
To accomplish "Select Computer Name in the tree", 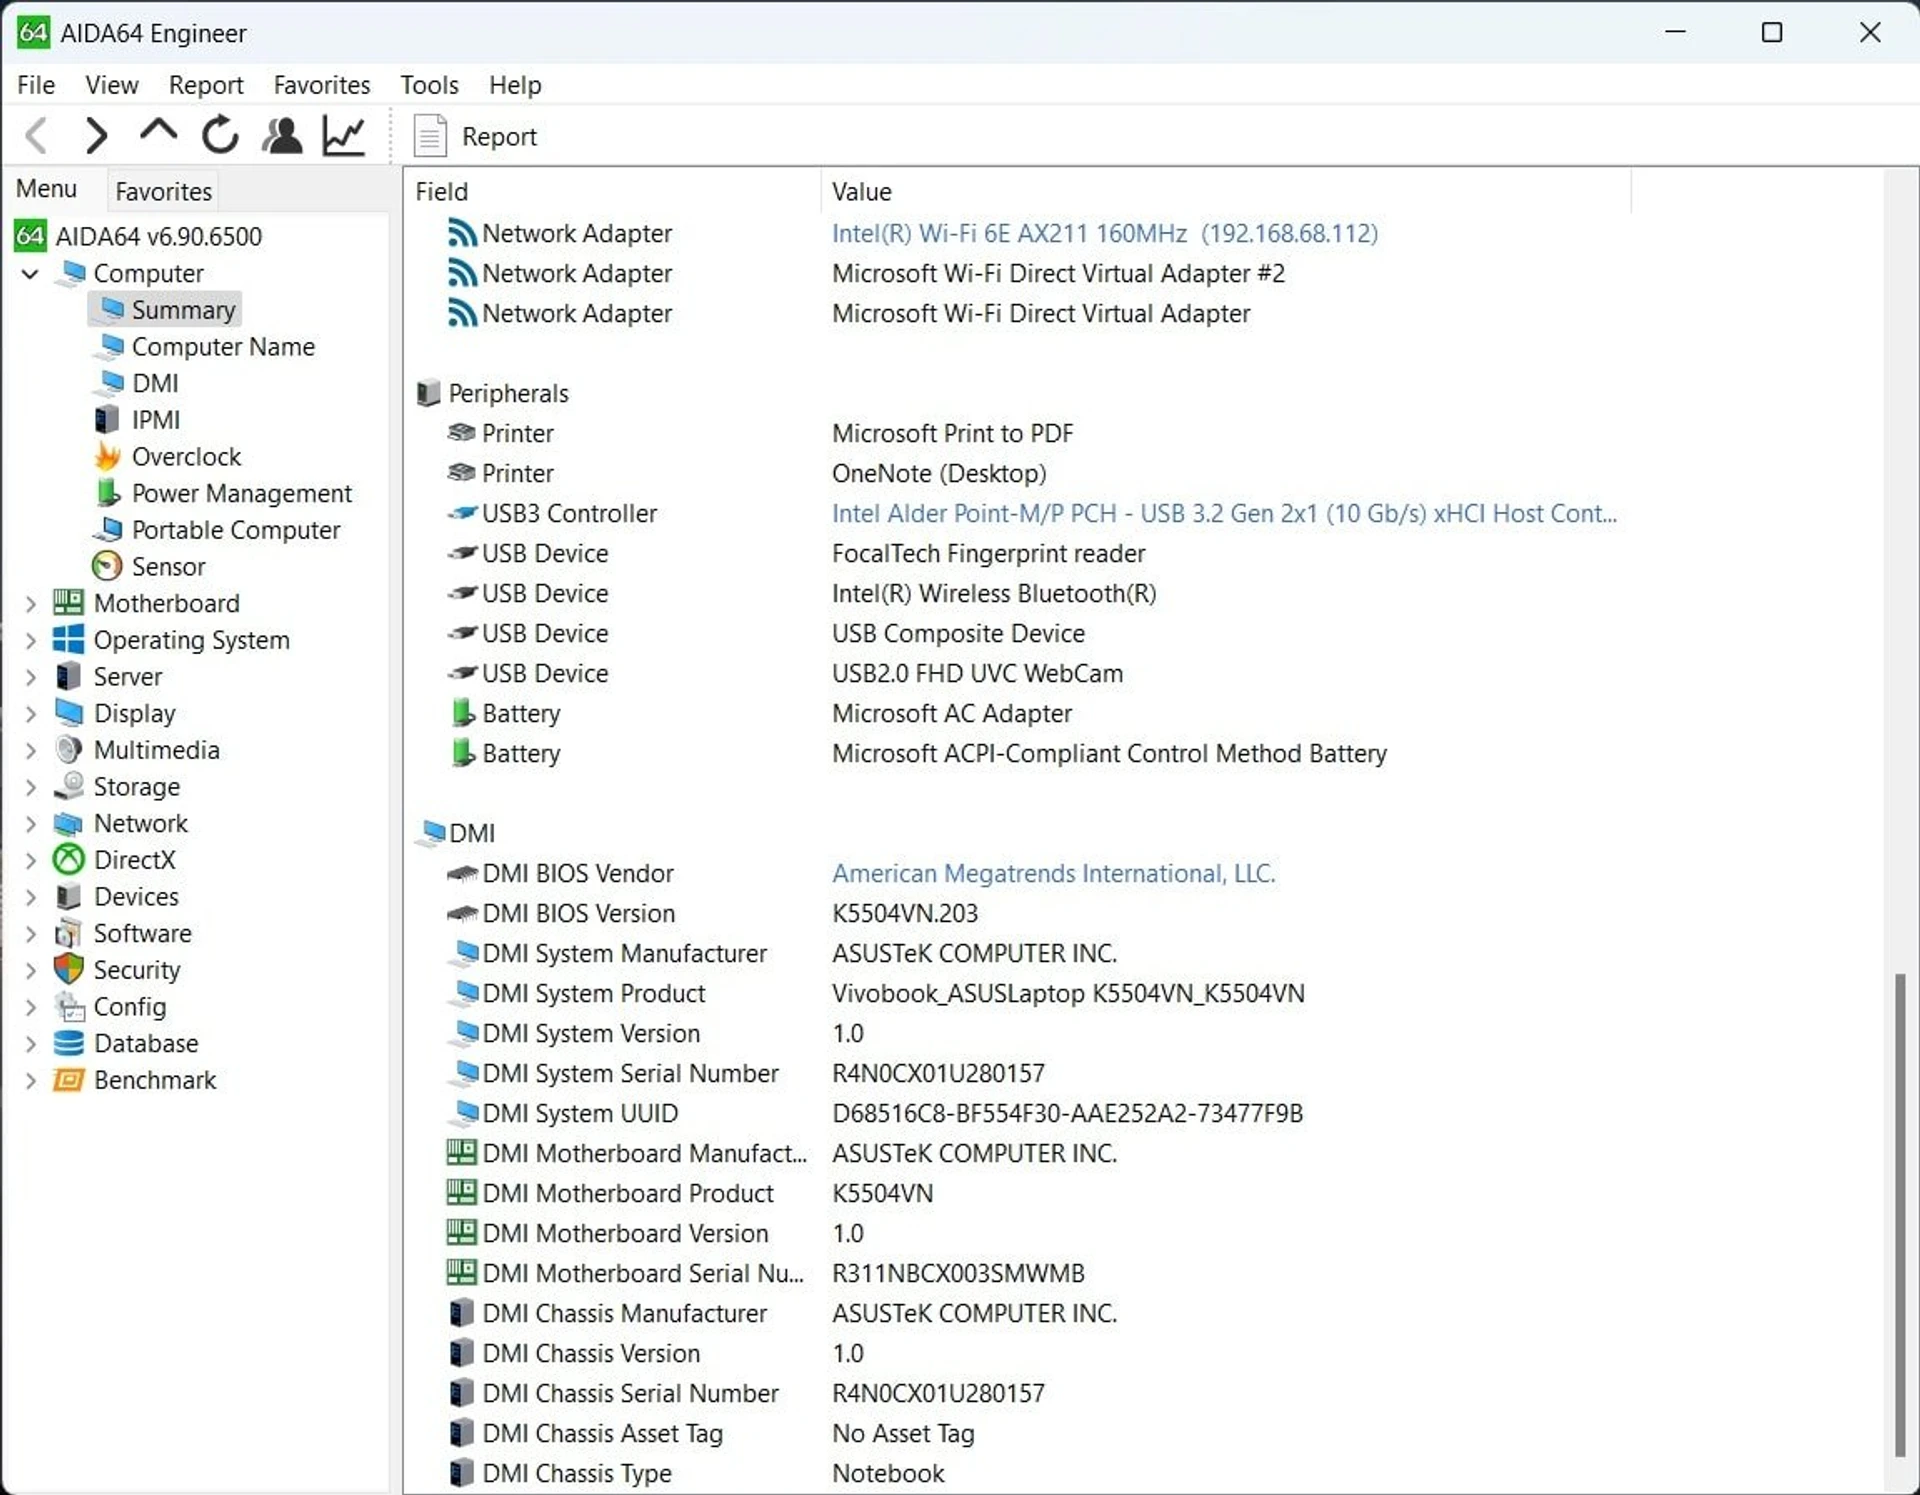I will 206,347.
